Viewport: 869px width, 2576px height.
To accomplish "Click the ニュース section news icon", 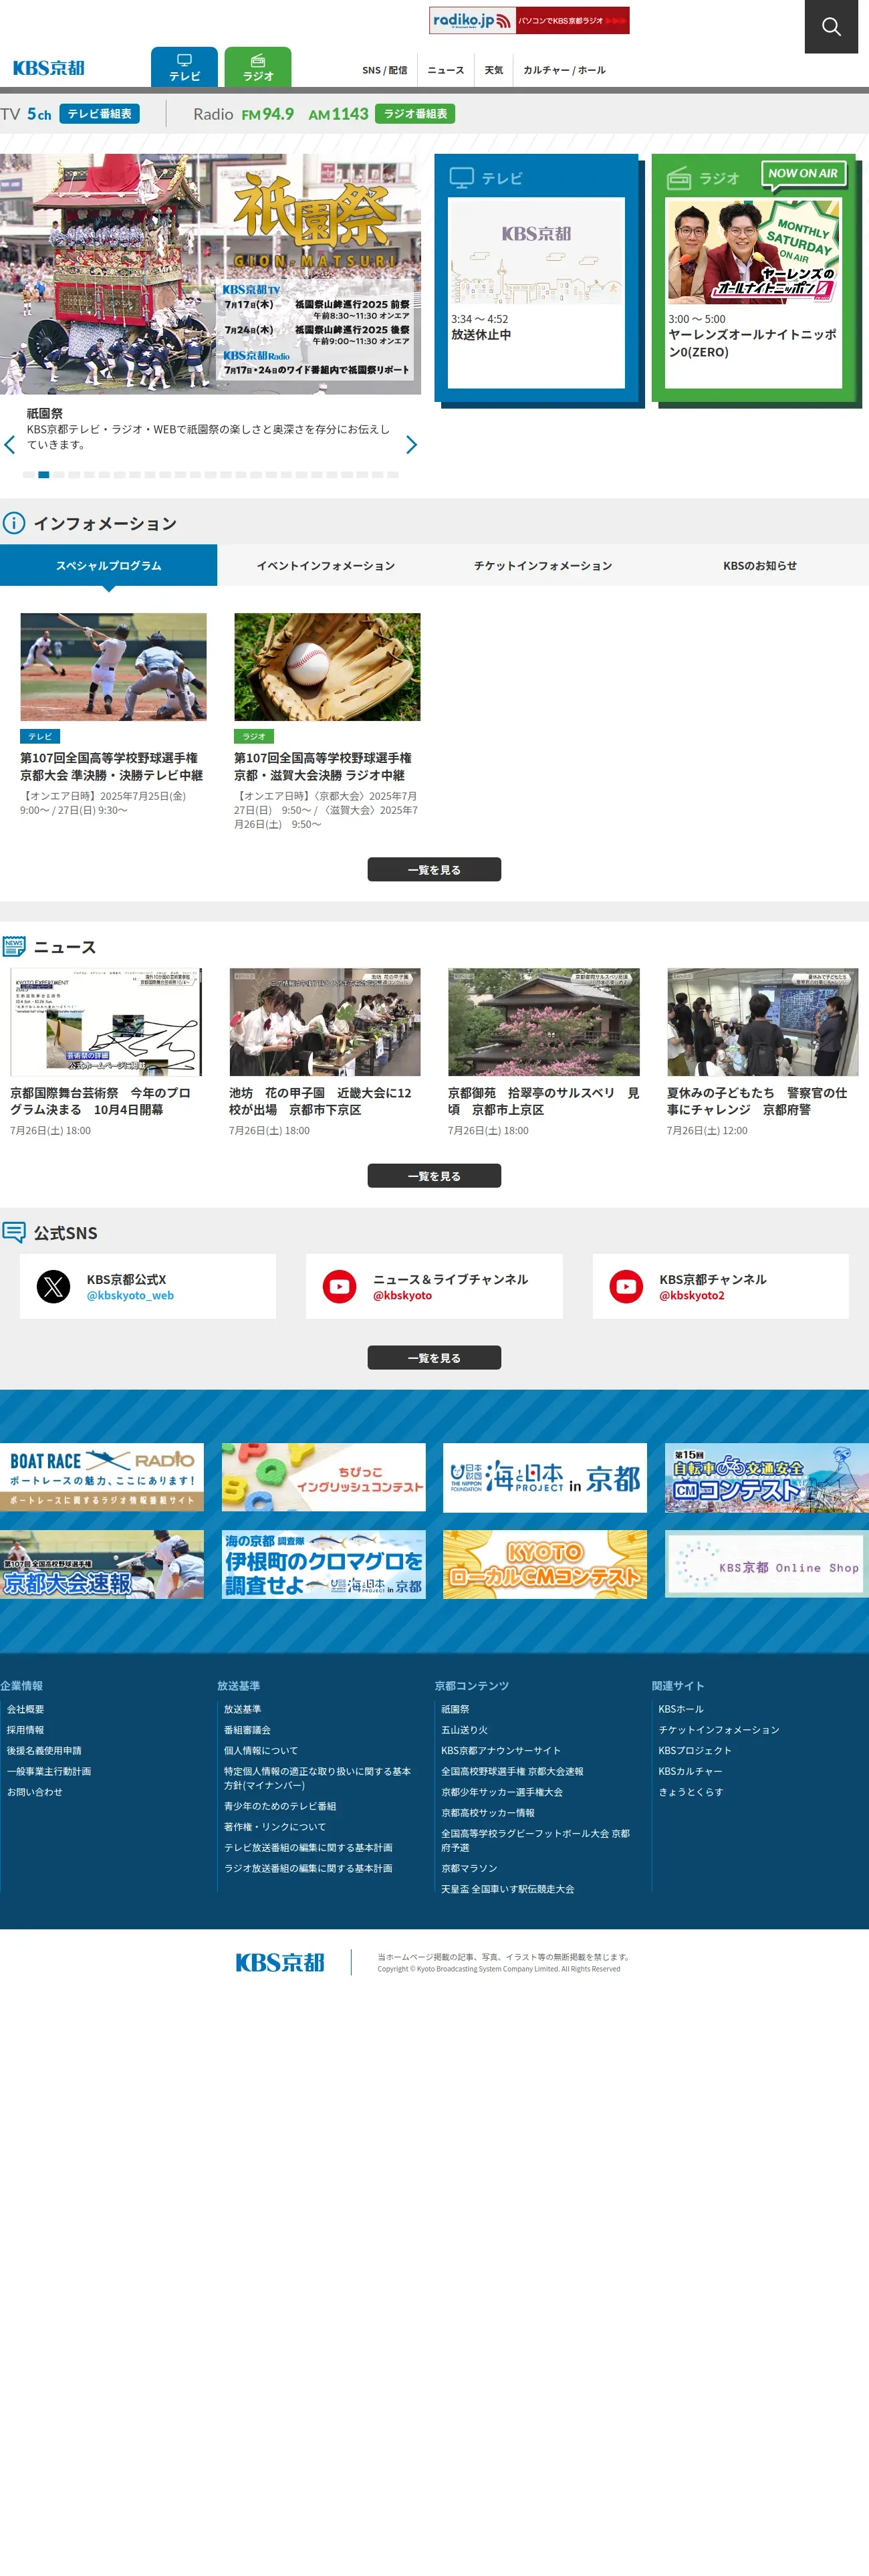I will [x=14, y=946].
